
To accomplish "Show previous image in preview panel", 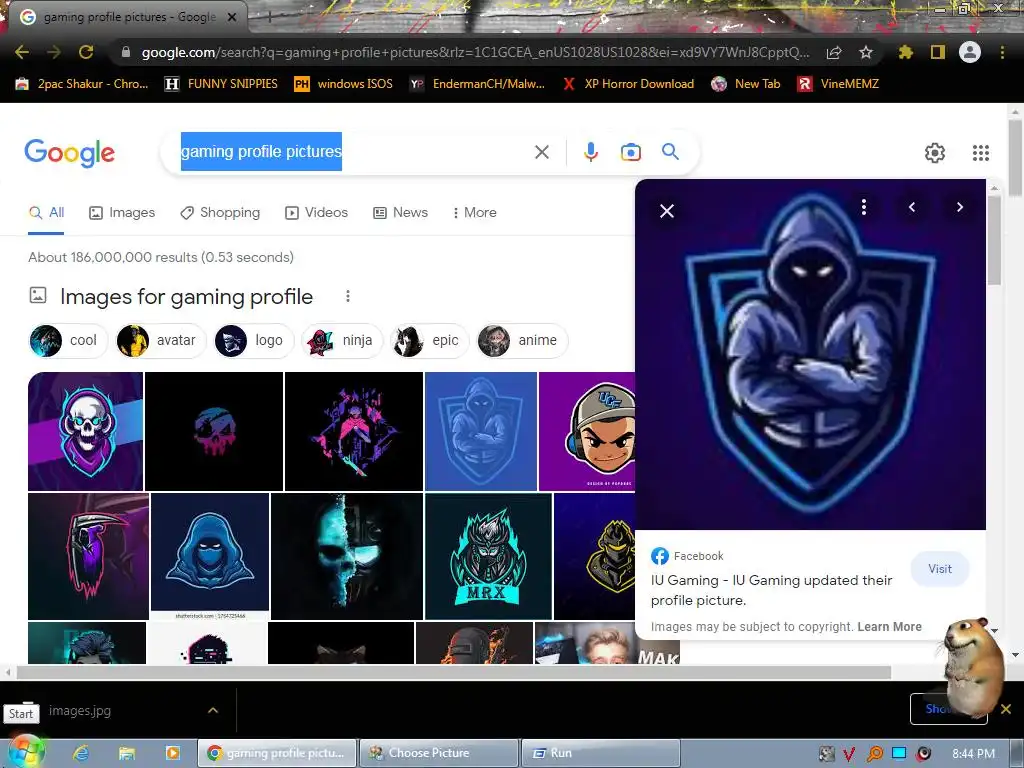I will [912, 207].
